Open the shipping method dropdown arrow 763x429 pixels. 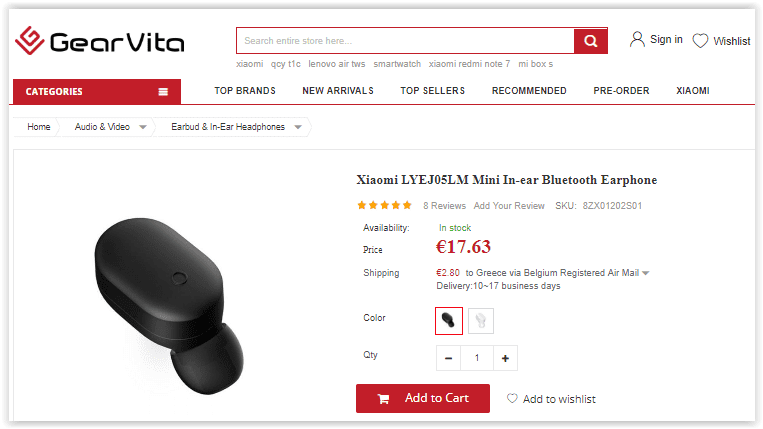pos(646,273)
